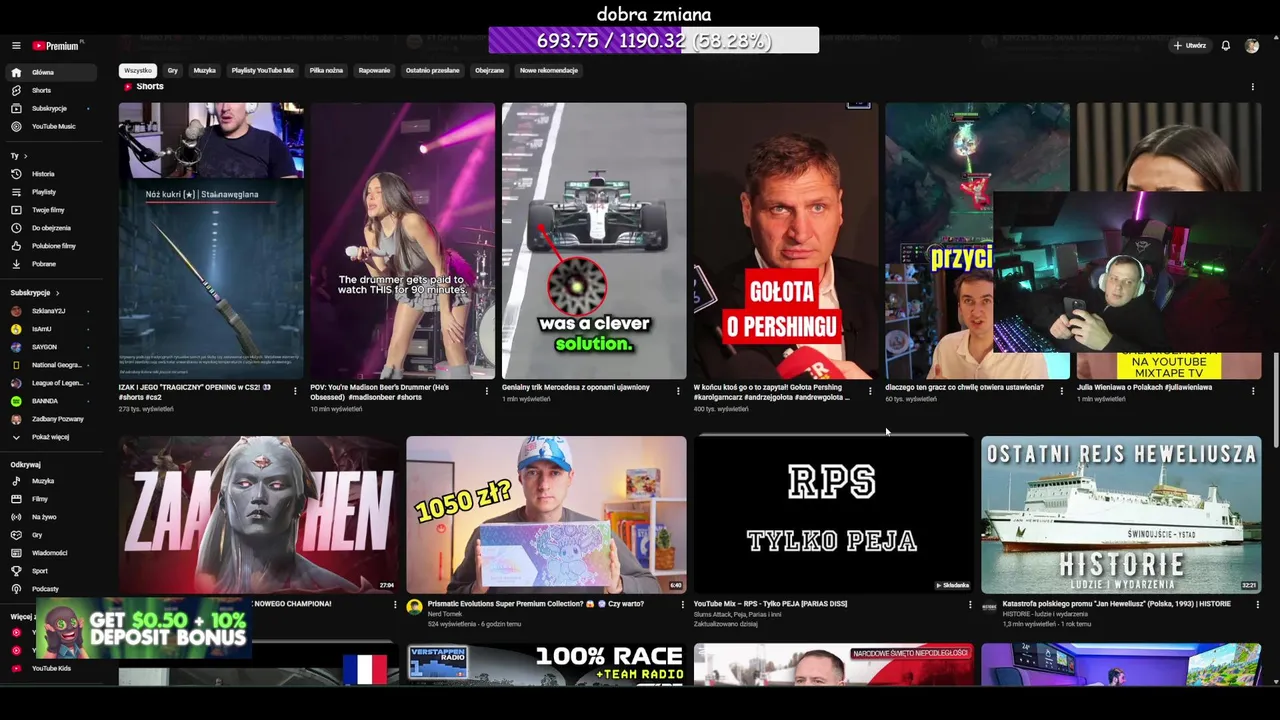Open Wiadomości under Odkrywaj
The image size is (1280, 720).
point(52,553)
